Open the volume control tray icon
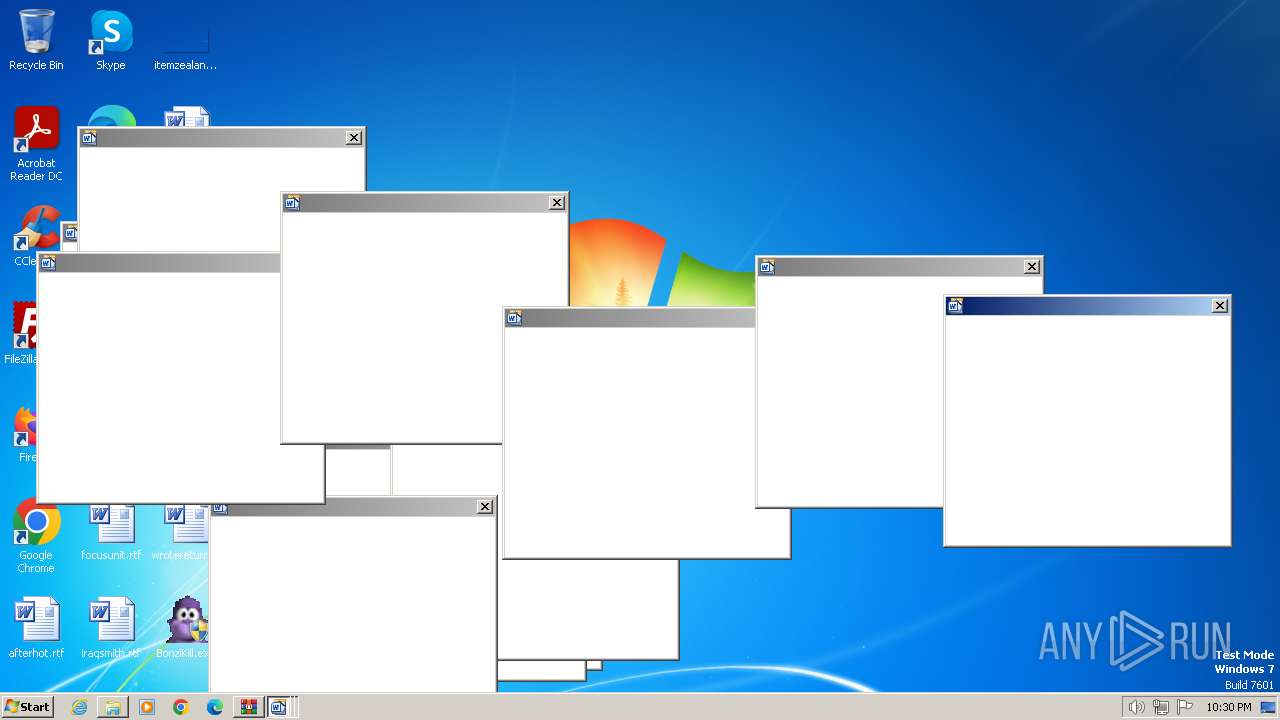 pos(1136,707)
